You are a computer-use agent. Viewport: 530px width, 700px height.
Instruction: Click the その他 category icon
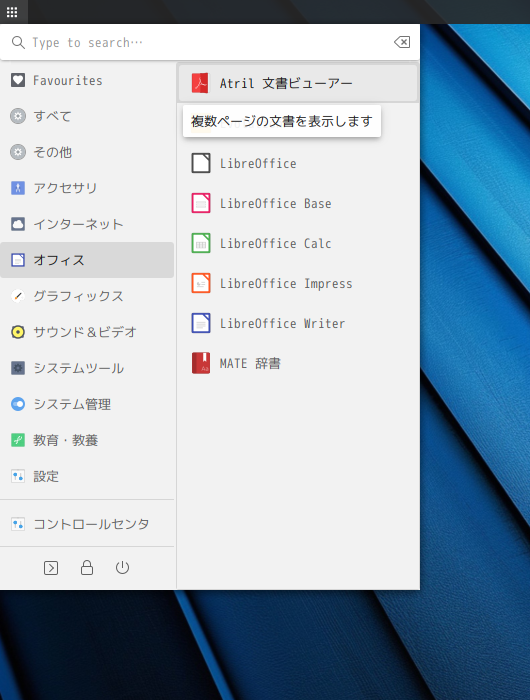click(18, 152)
